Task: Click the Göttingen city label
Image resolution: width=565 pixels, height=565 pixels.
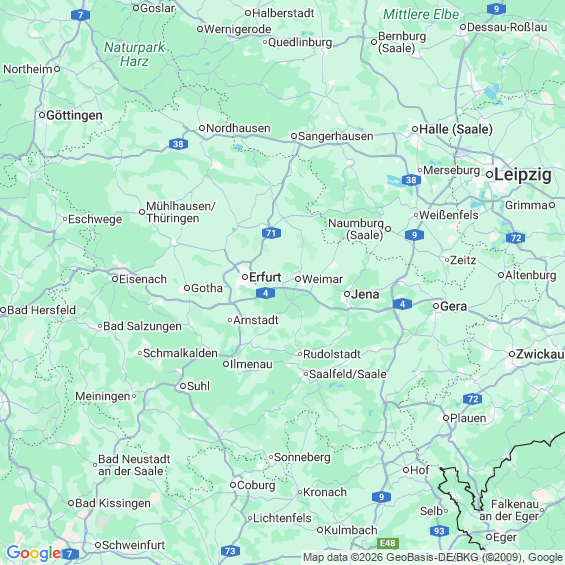Action: [74, 115]
